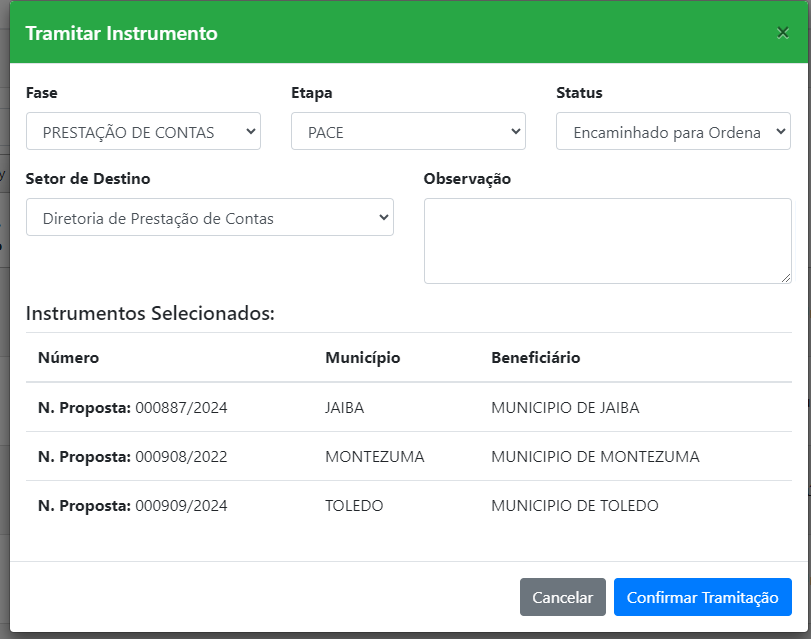Click the TOLEDO municipality cell
This screenshot has height=639, width=811.
354,506
